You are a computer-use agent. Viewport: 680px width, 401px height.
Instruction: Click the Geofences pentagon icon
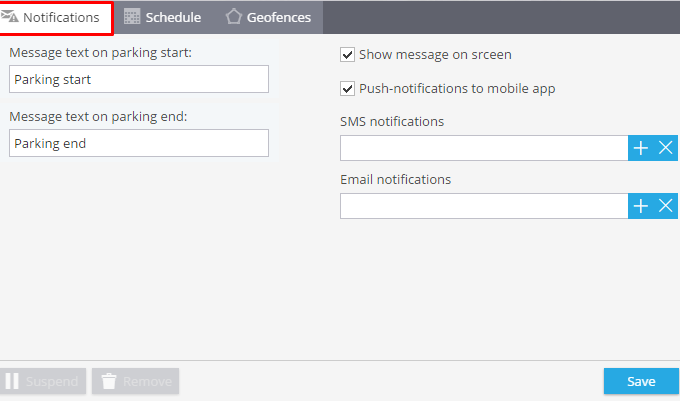click(234, 17)
